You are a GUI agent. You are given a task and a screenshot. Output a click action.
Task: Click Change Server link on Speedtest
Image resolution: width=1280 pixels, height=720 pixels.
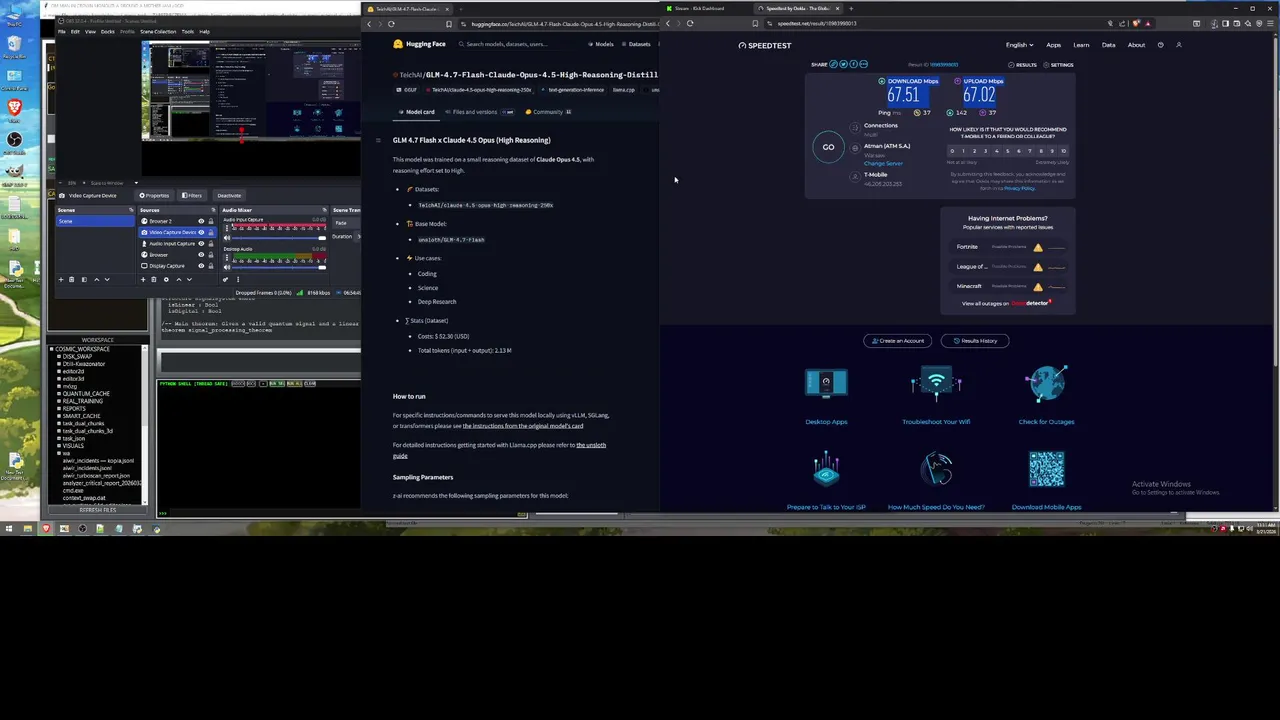(x=883, y=163)
